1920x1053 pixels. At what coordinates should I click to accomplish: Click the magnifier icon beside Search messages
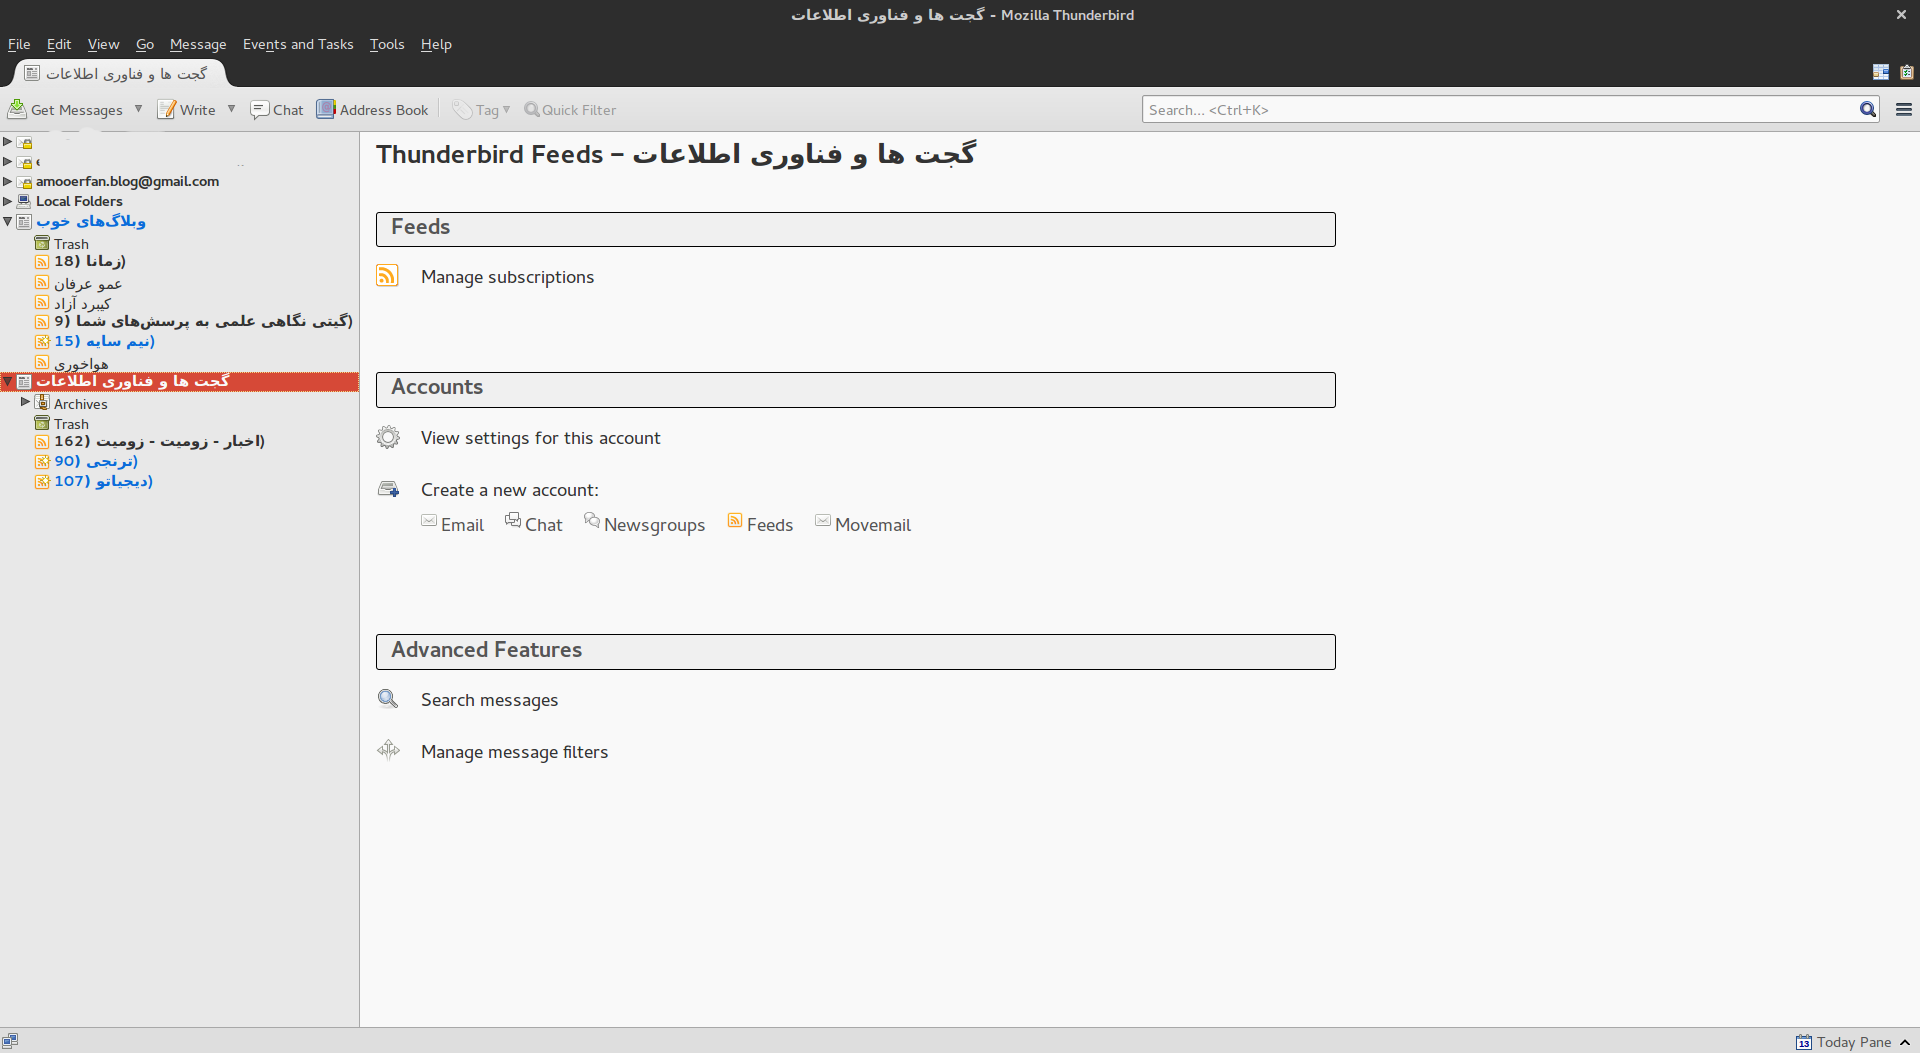[x=388, y=699]
